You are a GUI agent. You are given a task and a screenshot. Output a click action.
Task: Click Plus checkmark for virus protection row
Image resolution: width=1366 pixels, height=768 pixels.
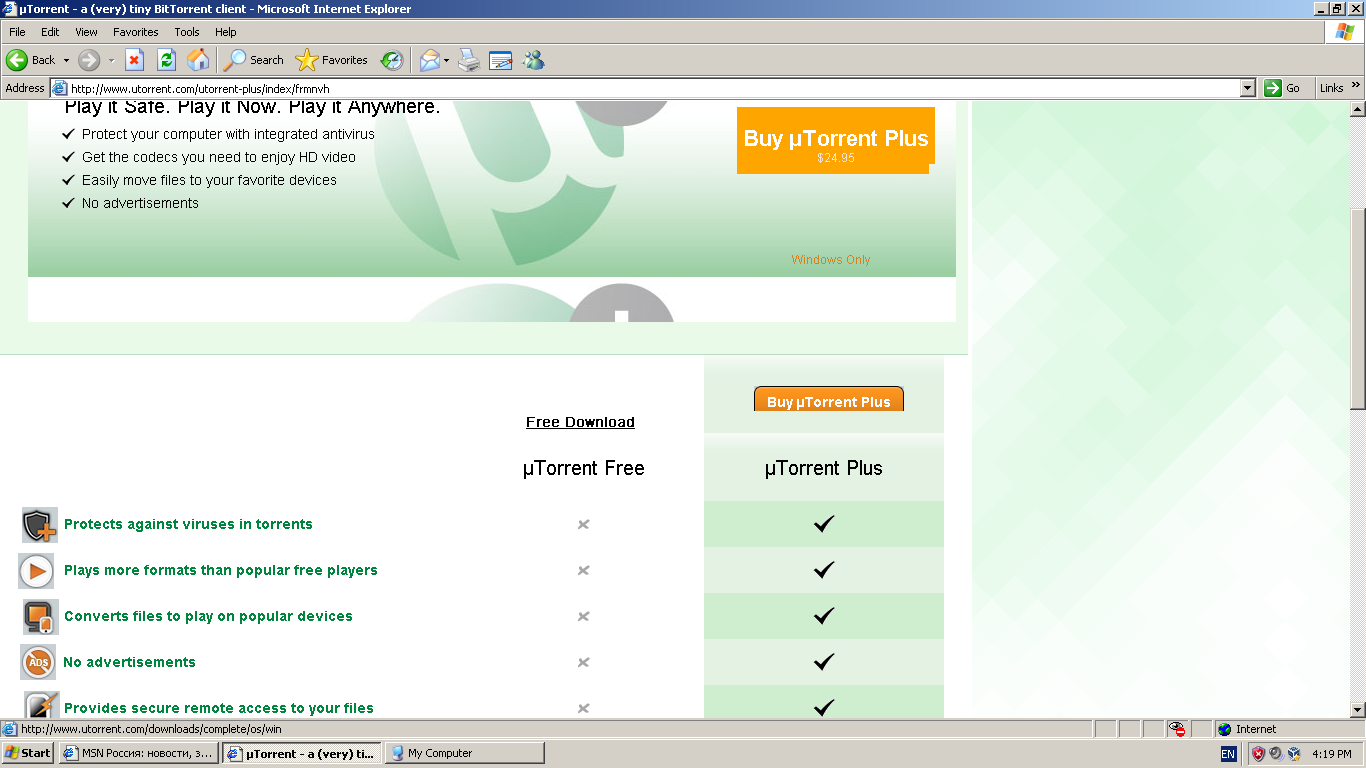point(824,524)
